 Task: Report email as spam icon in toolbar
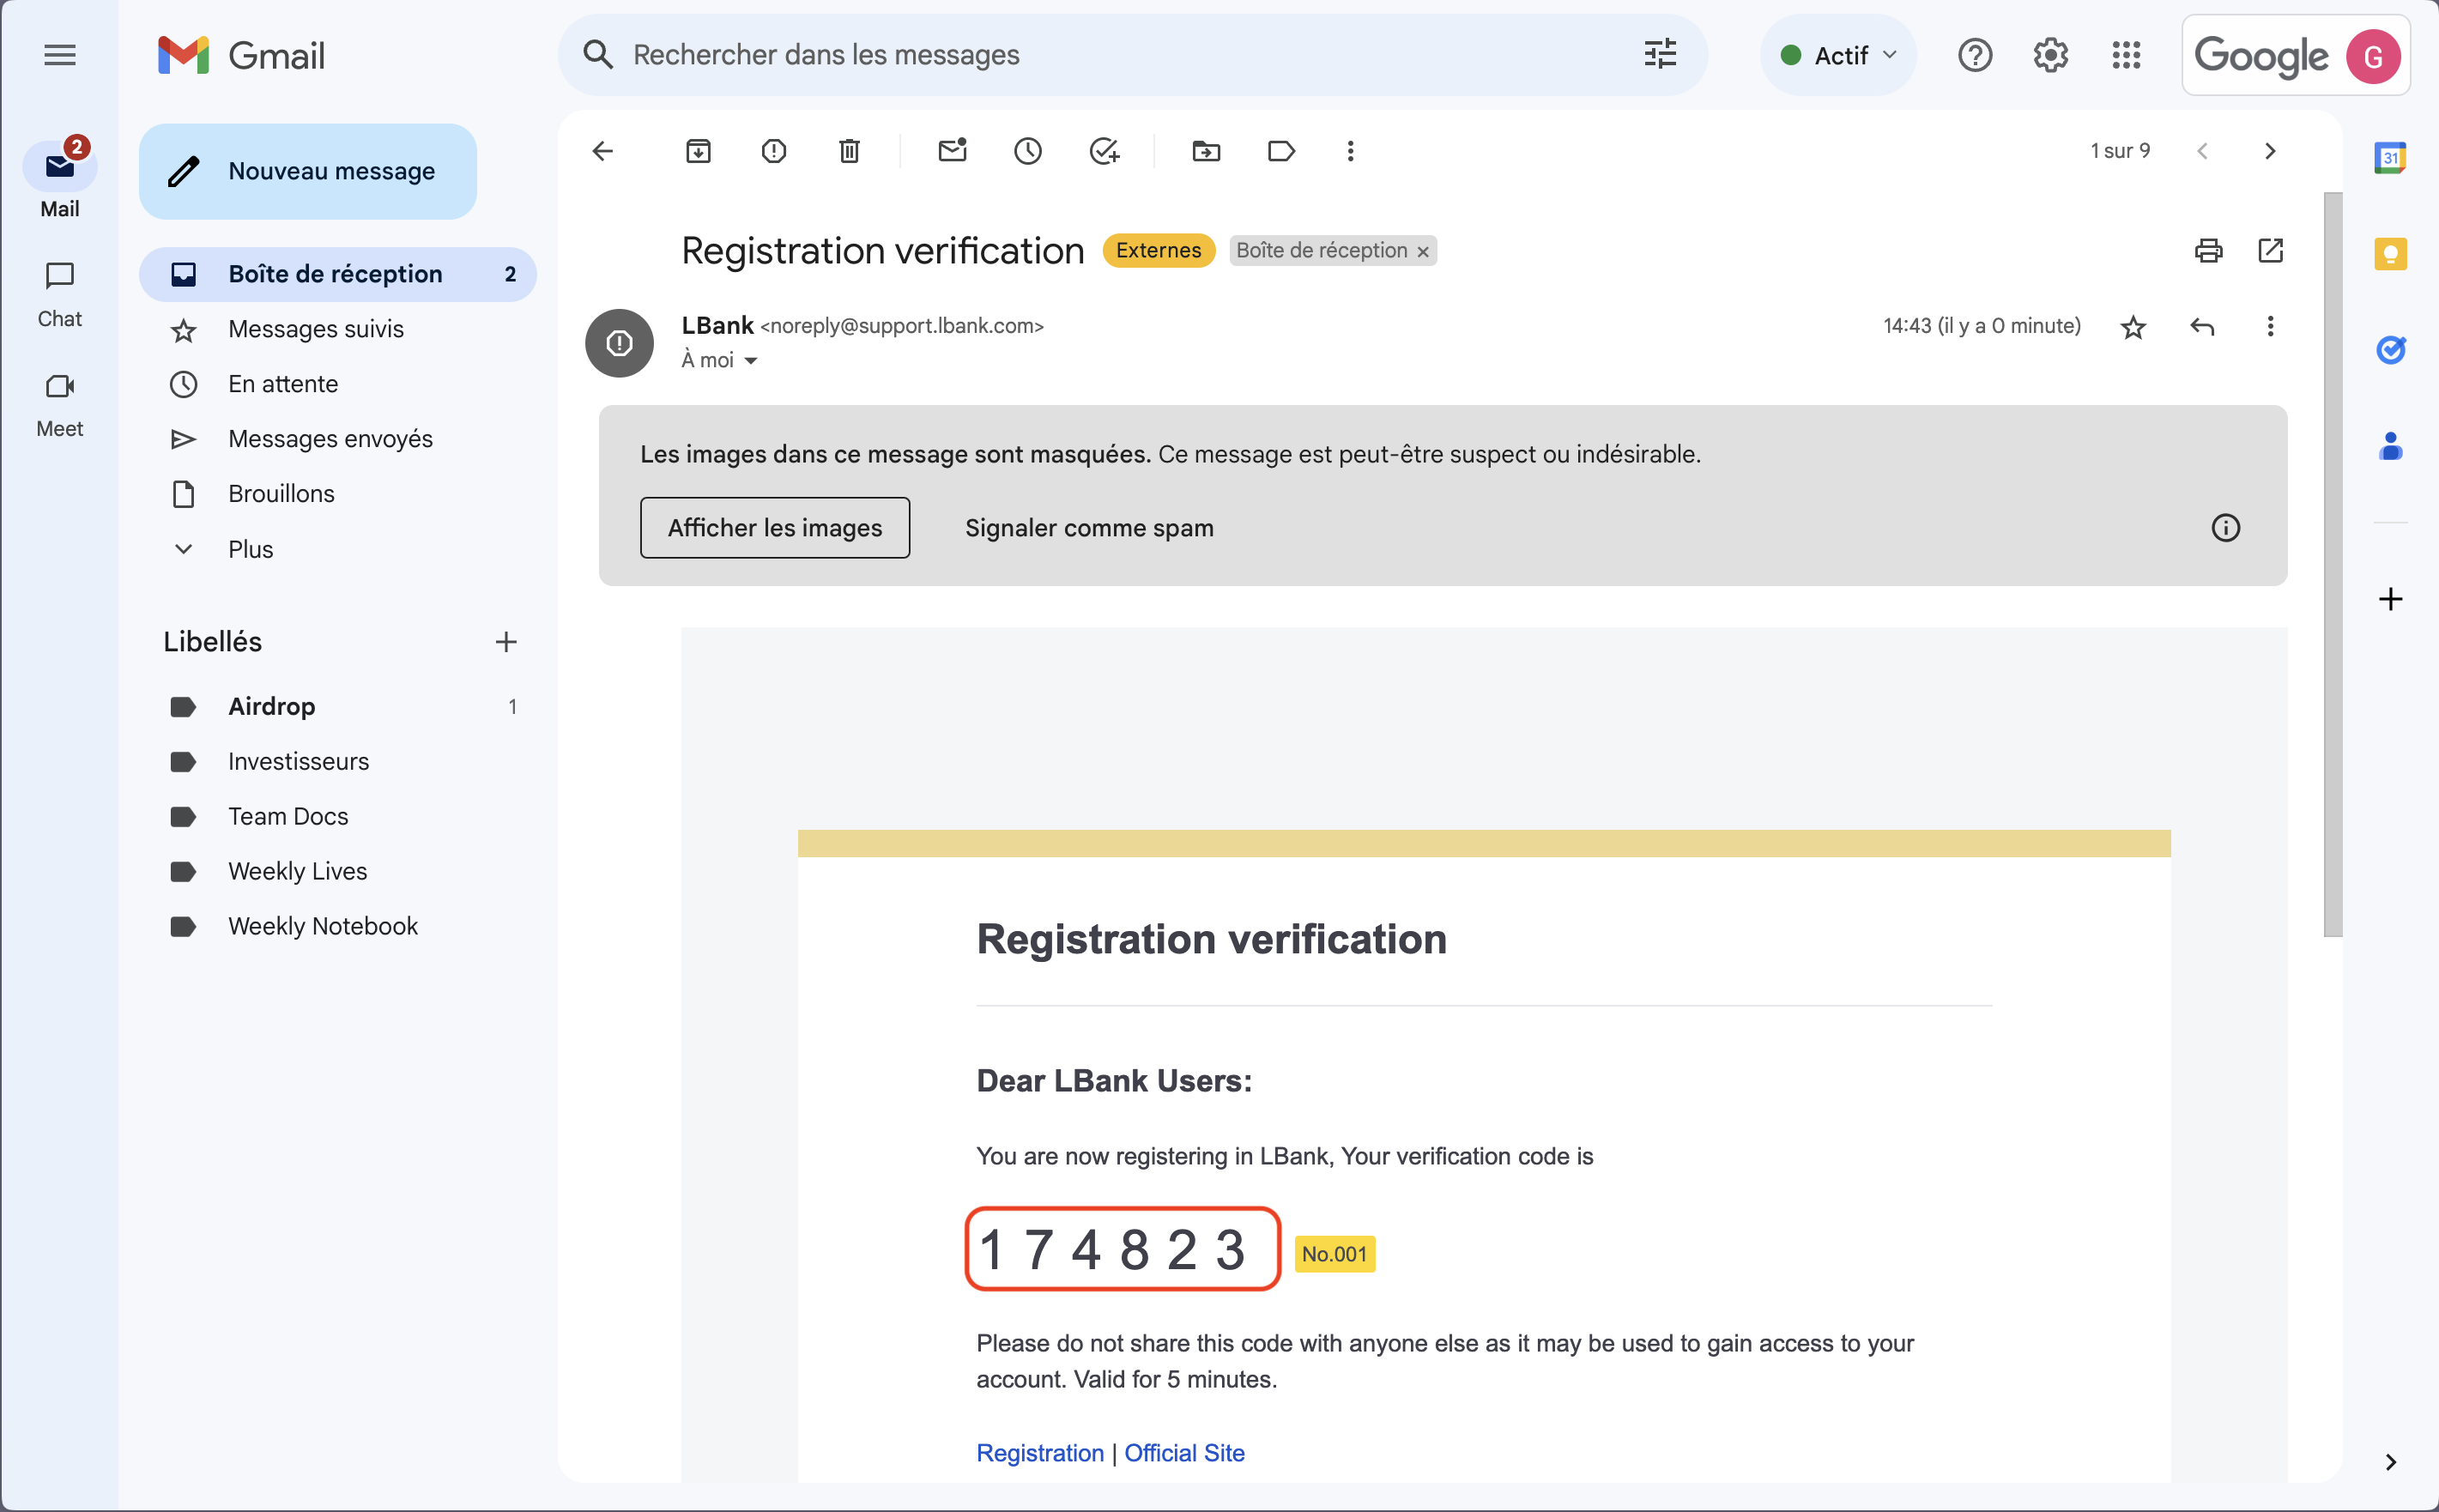click(x=774, y=151)
